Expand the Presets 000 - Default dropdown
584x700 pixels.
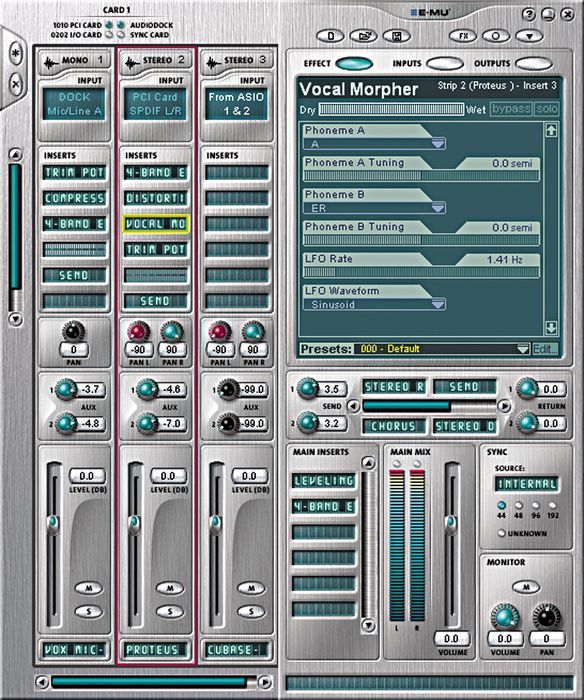pyautogui.click(x=442, y=349)
